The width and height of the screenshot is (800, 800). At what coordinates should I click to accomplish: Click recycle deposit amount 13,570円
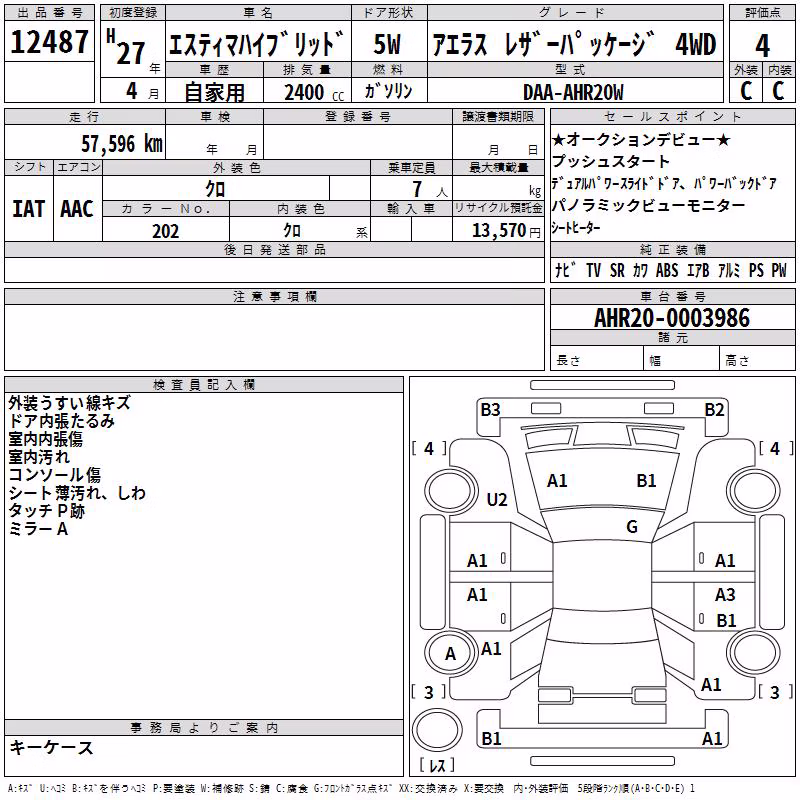[x=506, y=231]
